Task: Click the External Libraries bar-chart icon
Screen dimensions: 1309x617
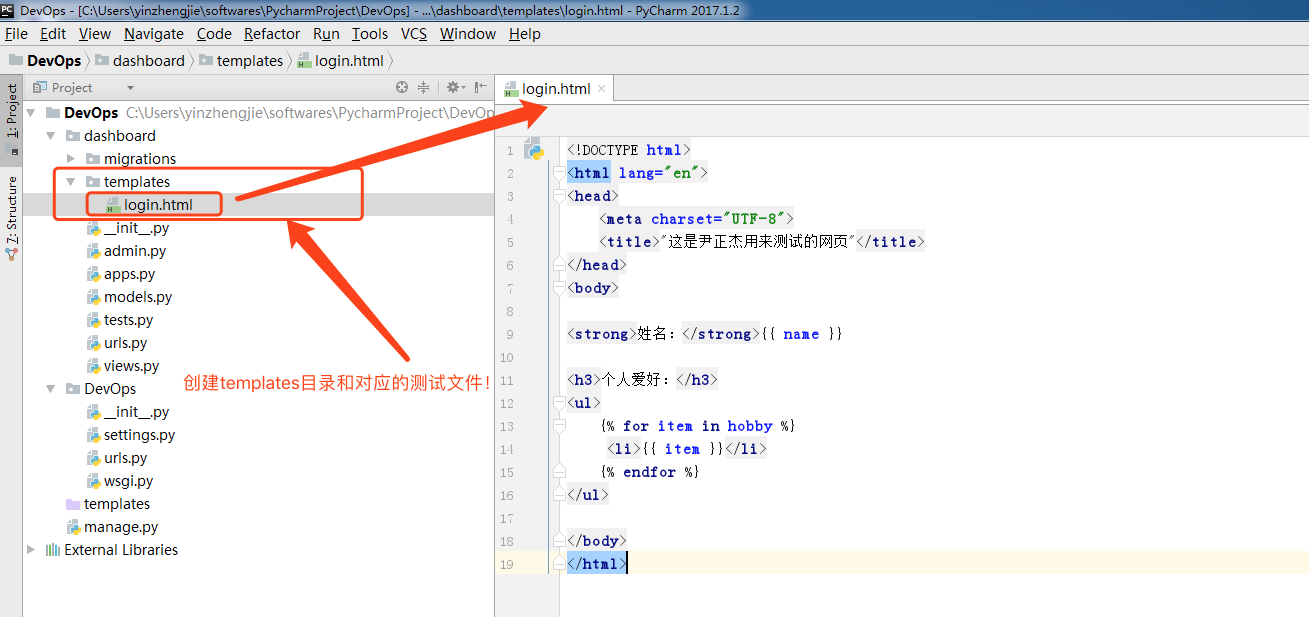Action: point(53,550)
